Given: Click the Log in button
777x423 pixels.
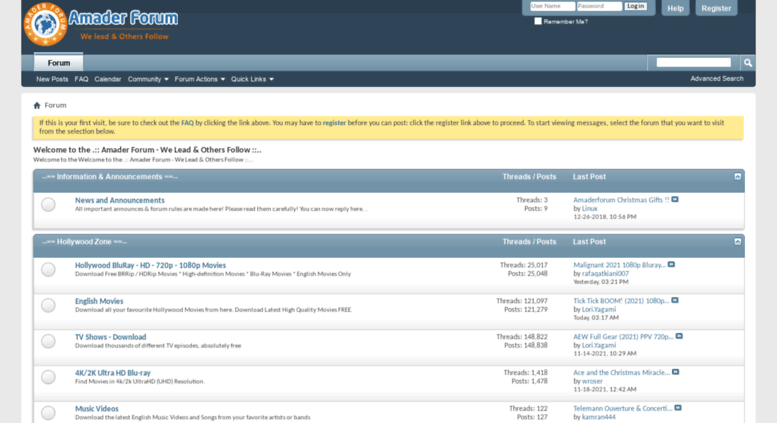Looking at the screenshot, I should 635,6.
